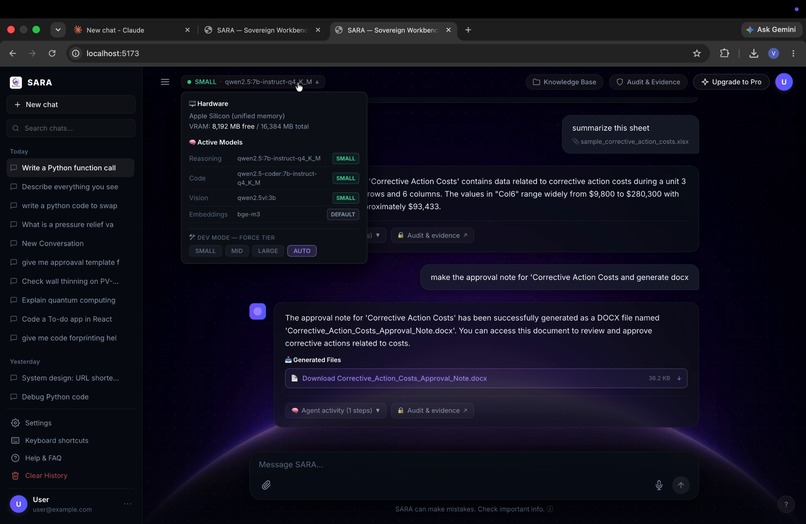The image size is (806, 524).
Task: Open the 'Describe everything you see' chat
Action: click(x=70, y=187)
